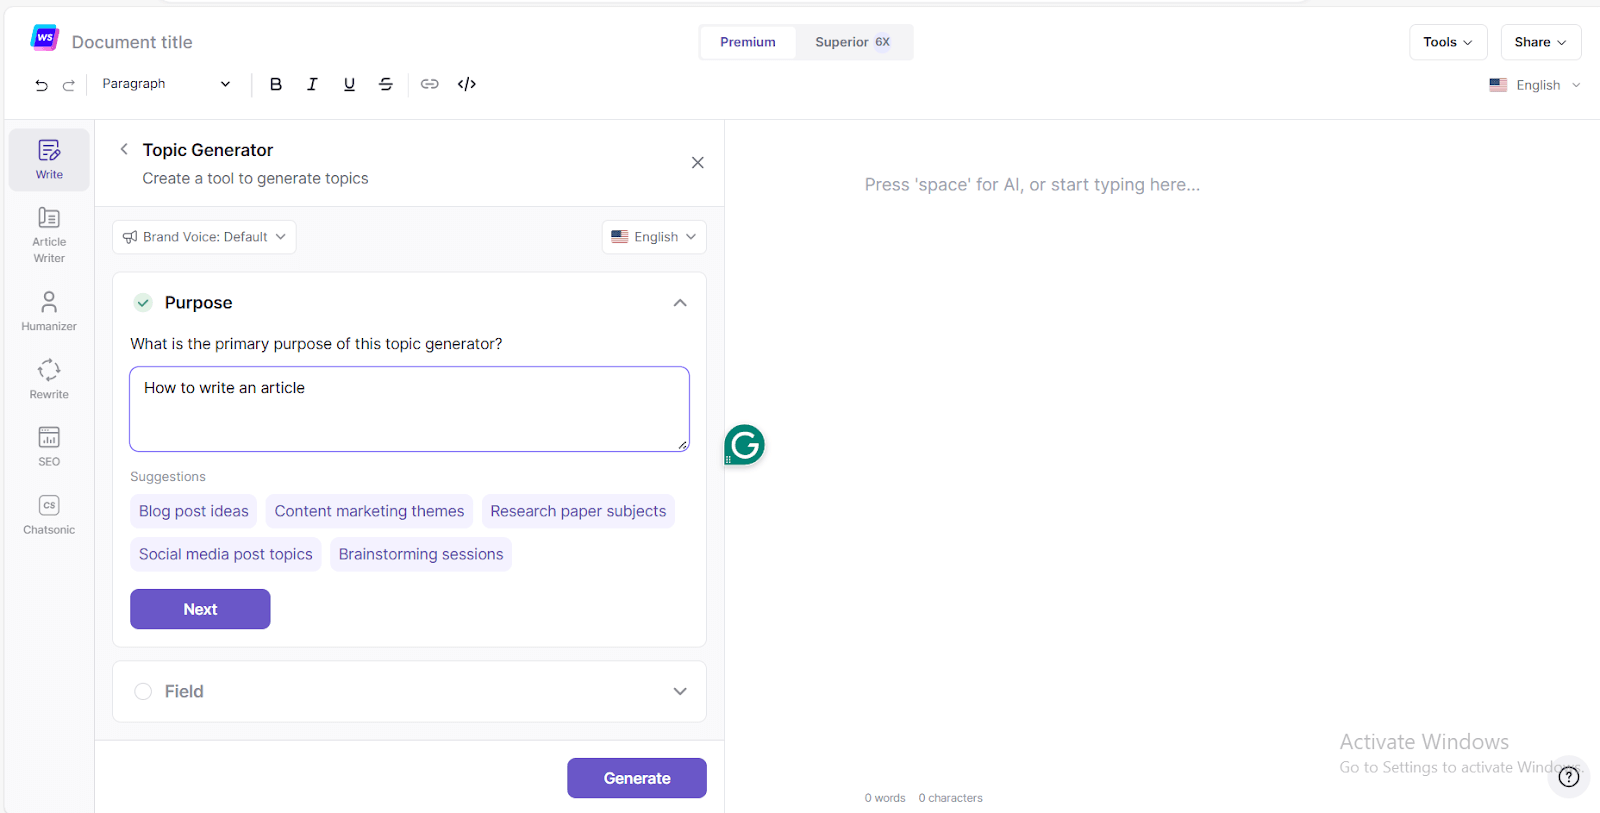
Task: Insert a code block icon
Action: click(467, 84)
